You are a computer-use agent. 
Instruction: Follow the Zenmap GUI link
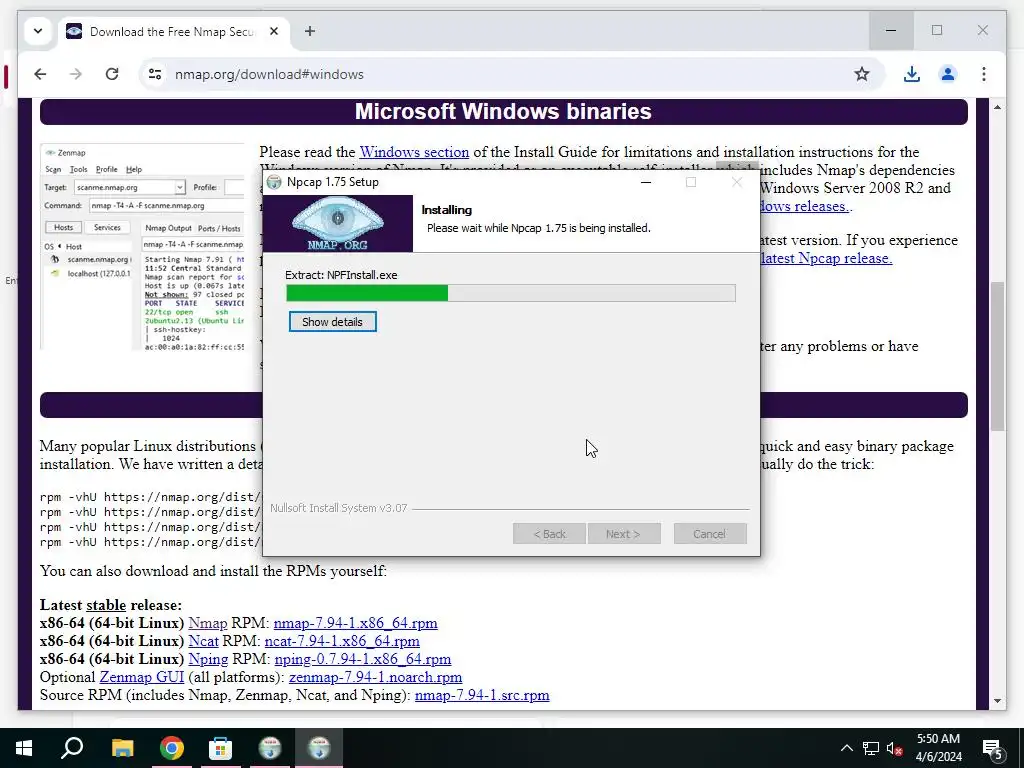142,677
